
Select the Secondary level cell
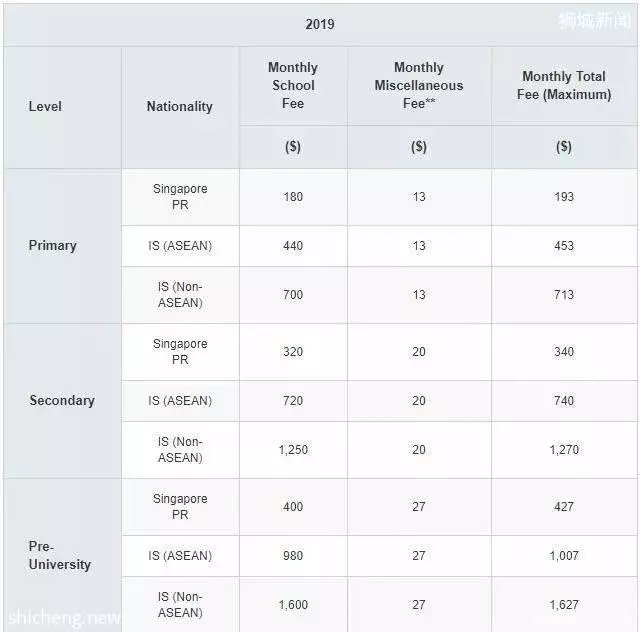click(62, 400)
